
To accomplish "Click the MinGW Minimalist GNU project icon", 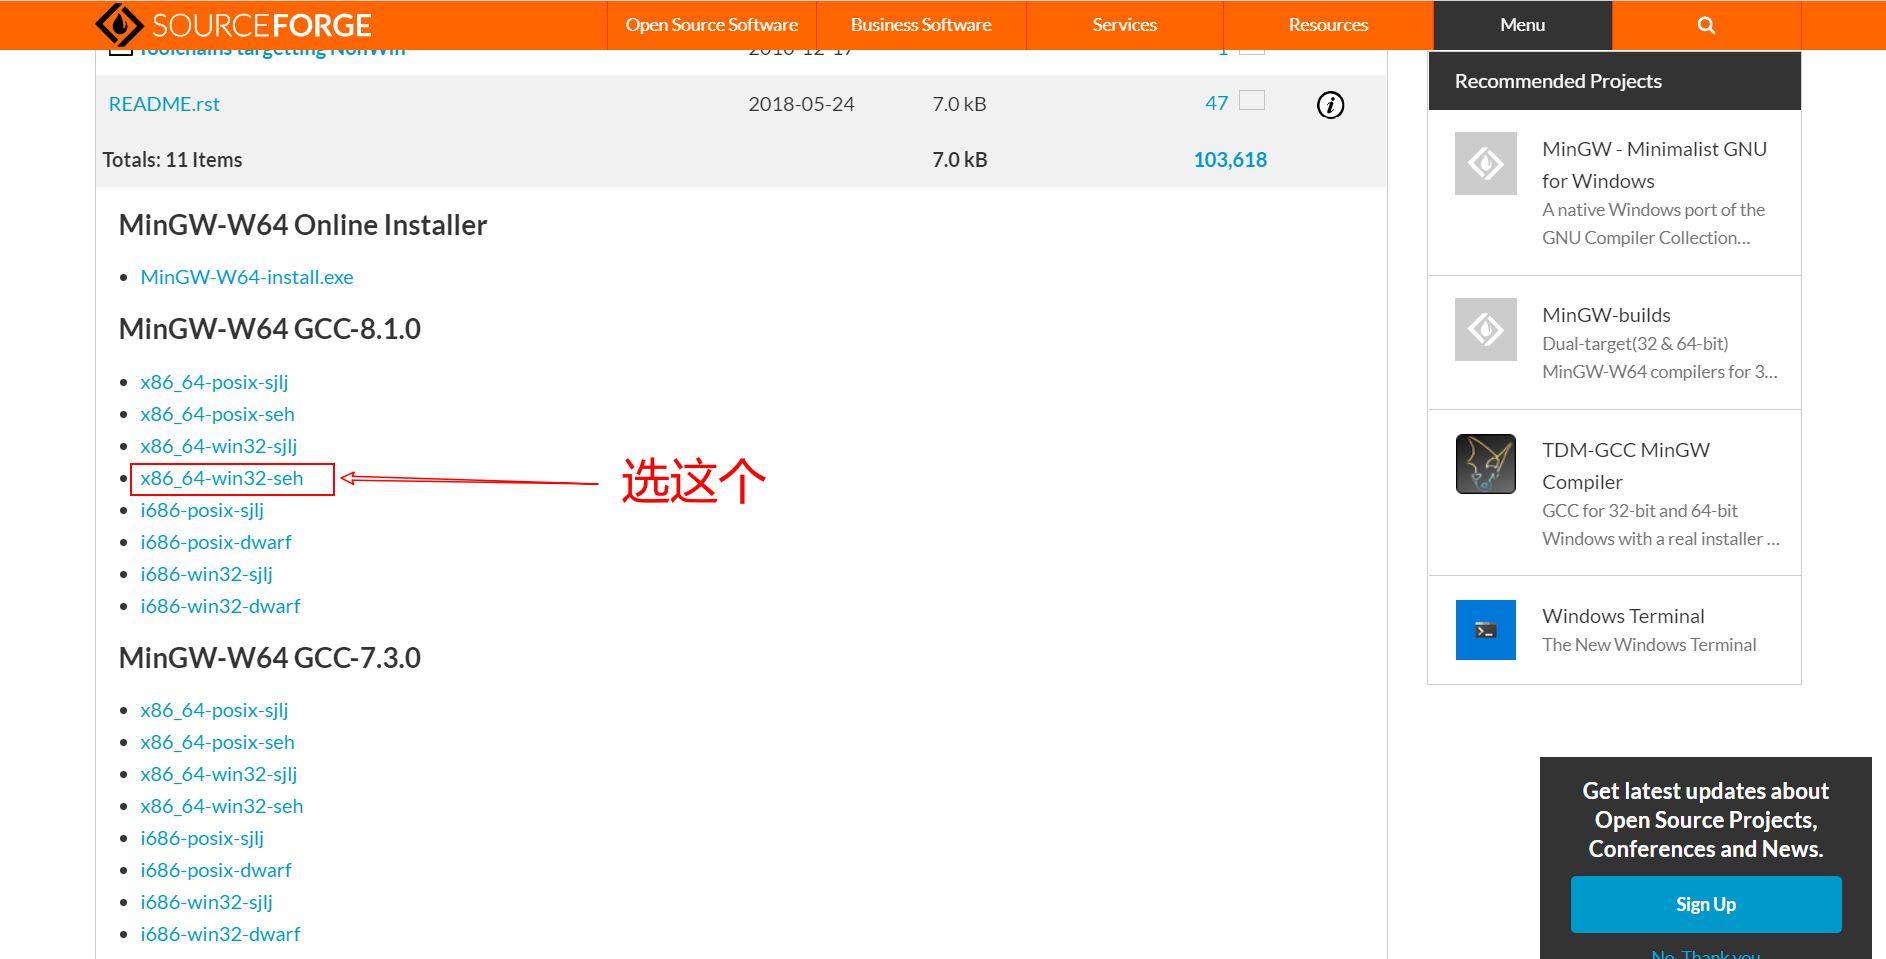I will [x=1486, y=163].
